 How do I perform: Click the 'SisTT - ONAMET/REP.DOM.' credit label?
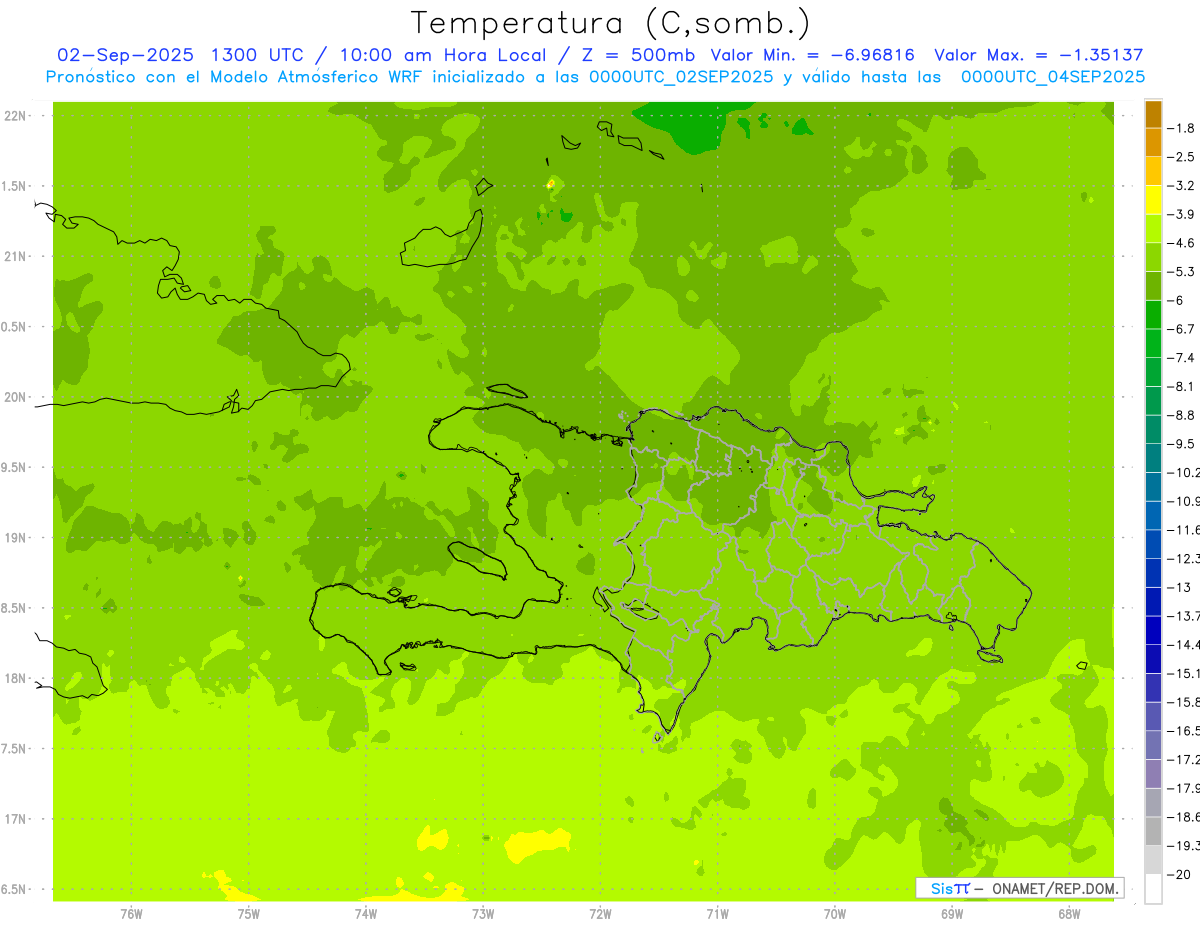pyautogui.click(x=1020, y=888)
